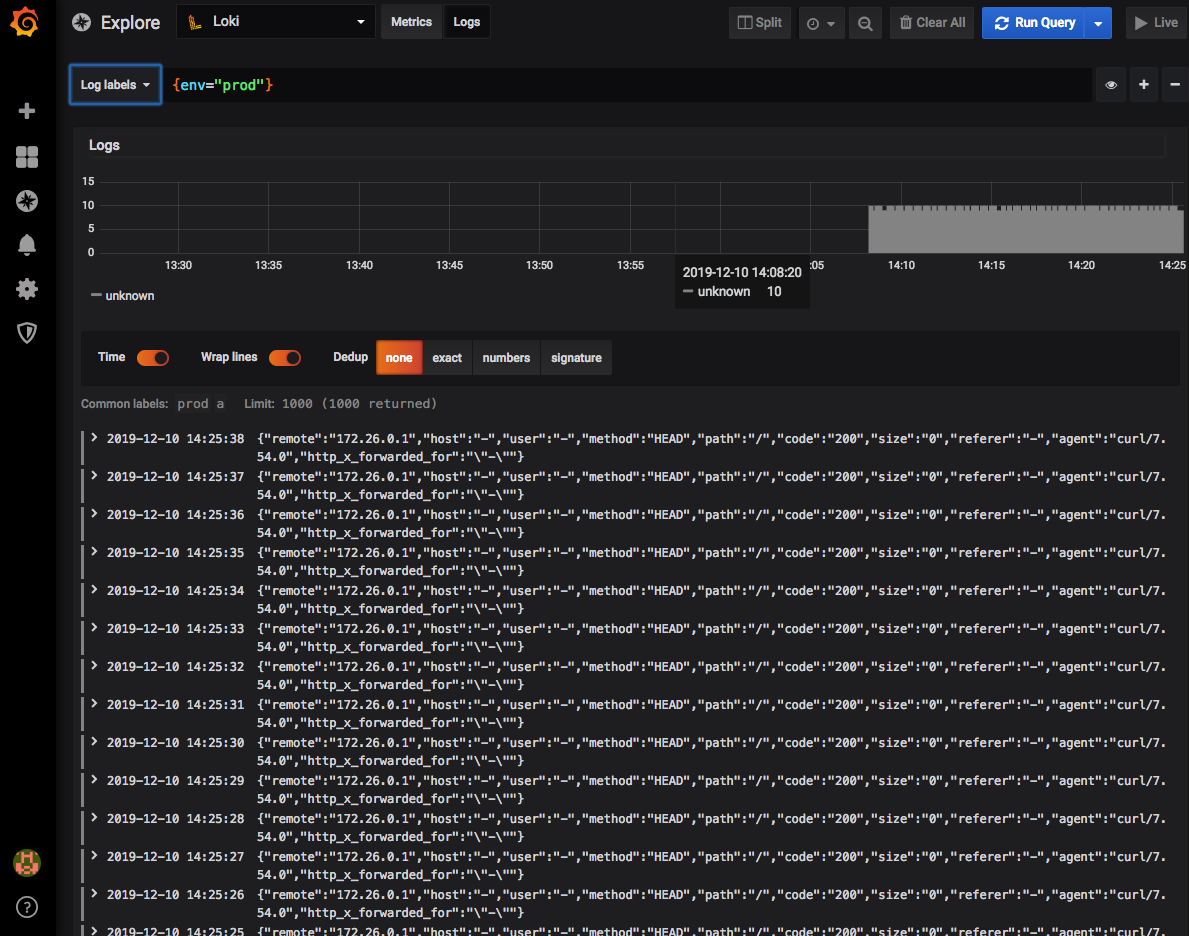This screenshot has height=936, width=1189.
Task: Click the Logs panel title
Action: pos(105,145)
